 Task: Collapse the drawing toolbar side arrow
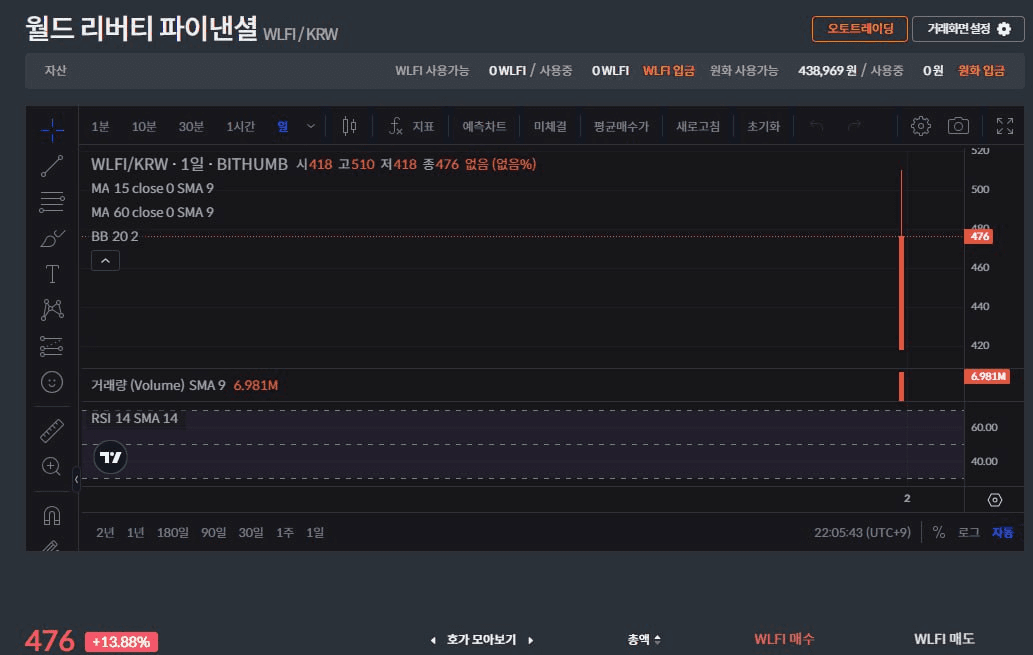click(x=76, y=479)
